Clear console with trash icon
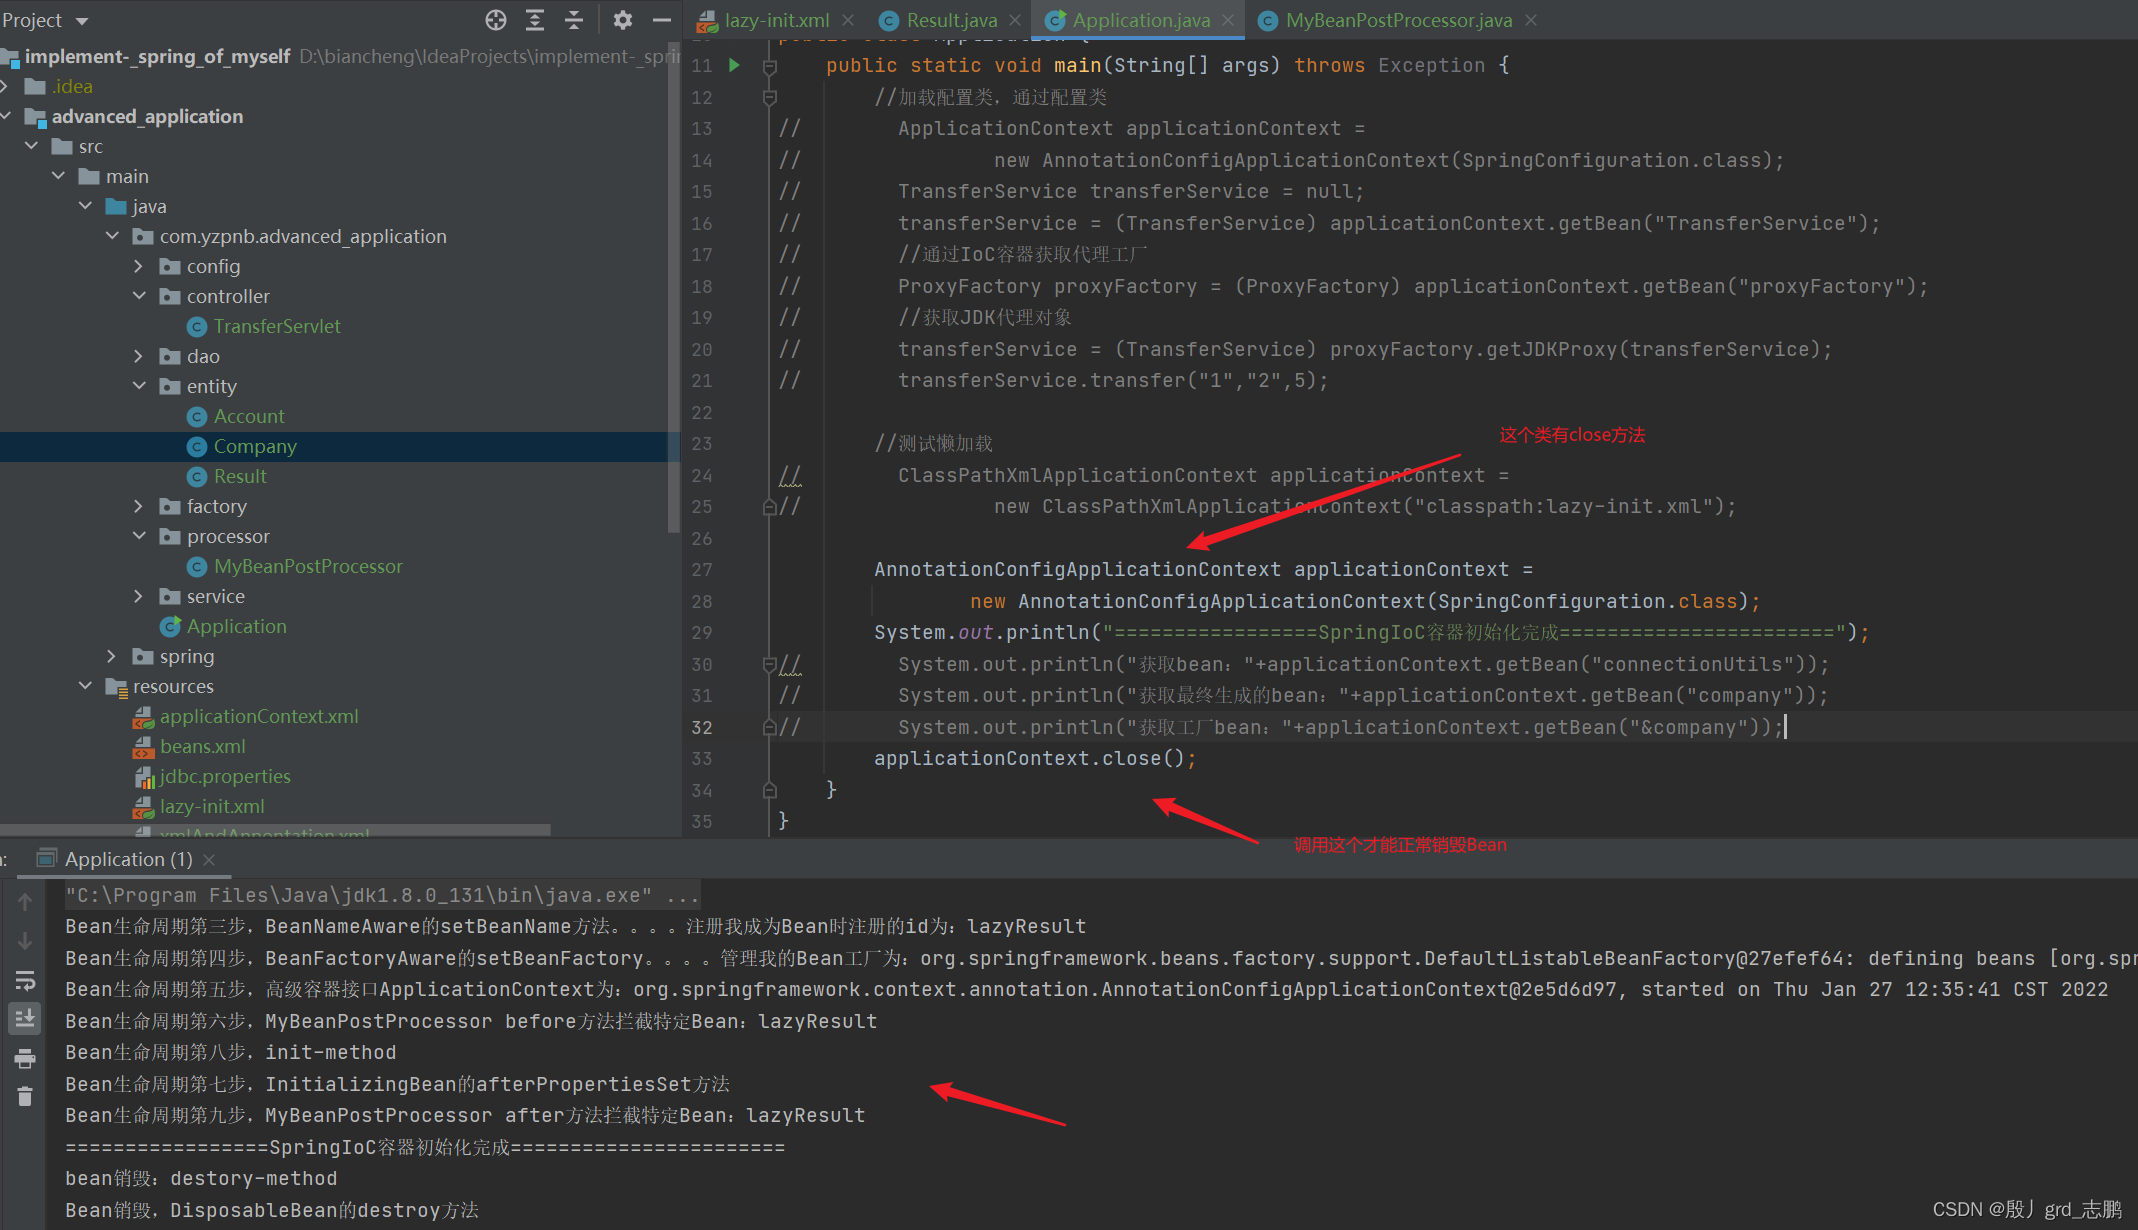Image resolution: width=2138 pixels, height=1230 pixels. [25, 1097]
